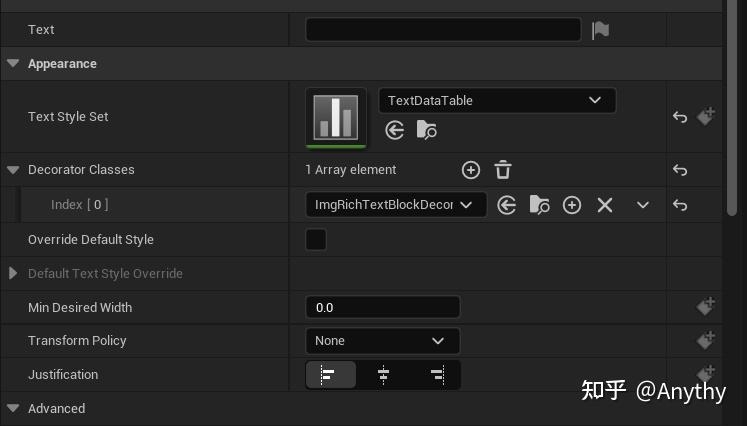This screenshot has width=747, height=426.
Task: Click the Min Desired Width field
Action: click(383, 307)
